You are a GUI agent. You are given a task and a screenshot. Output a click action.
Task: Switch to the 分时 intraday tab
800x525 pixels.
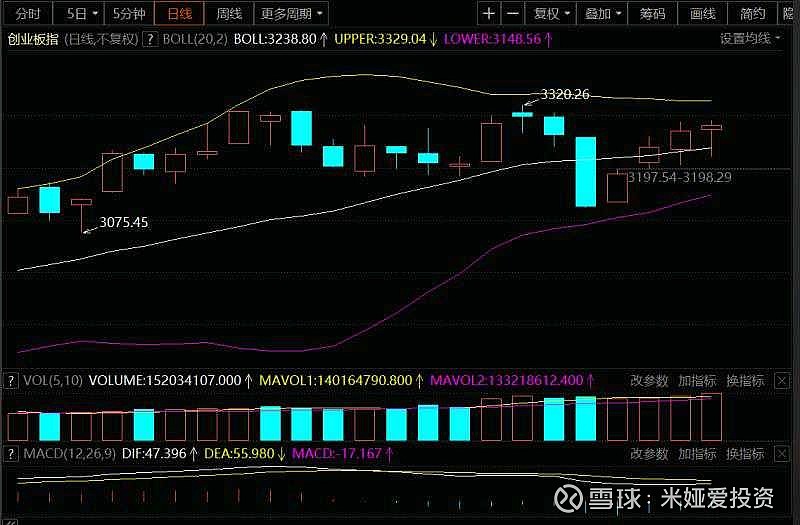pyautogui.click(x=28, y=13)
